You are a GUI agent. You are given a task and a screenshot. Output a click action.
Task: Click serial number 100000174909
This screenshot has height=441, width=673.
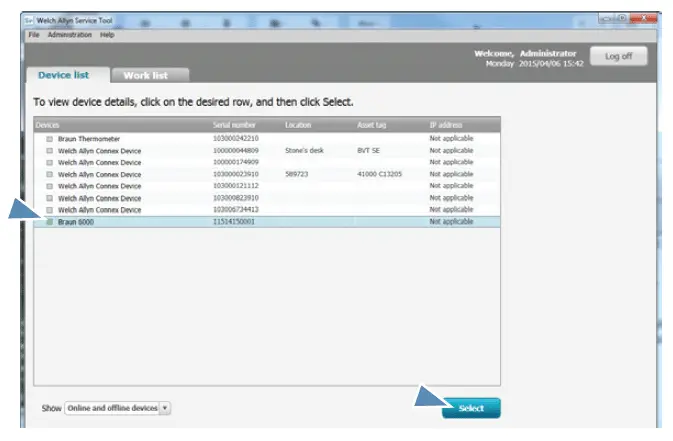tap(236, 162)
